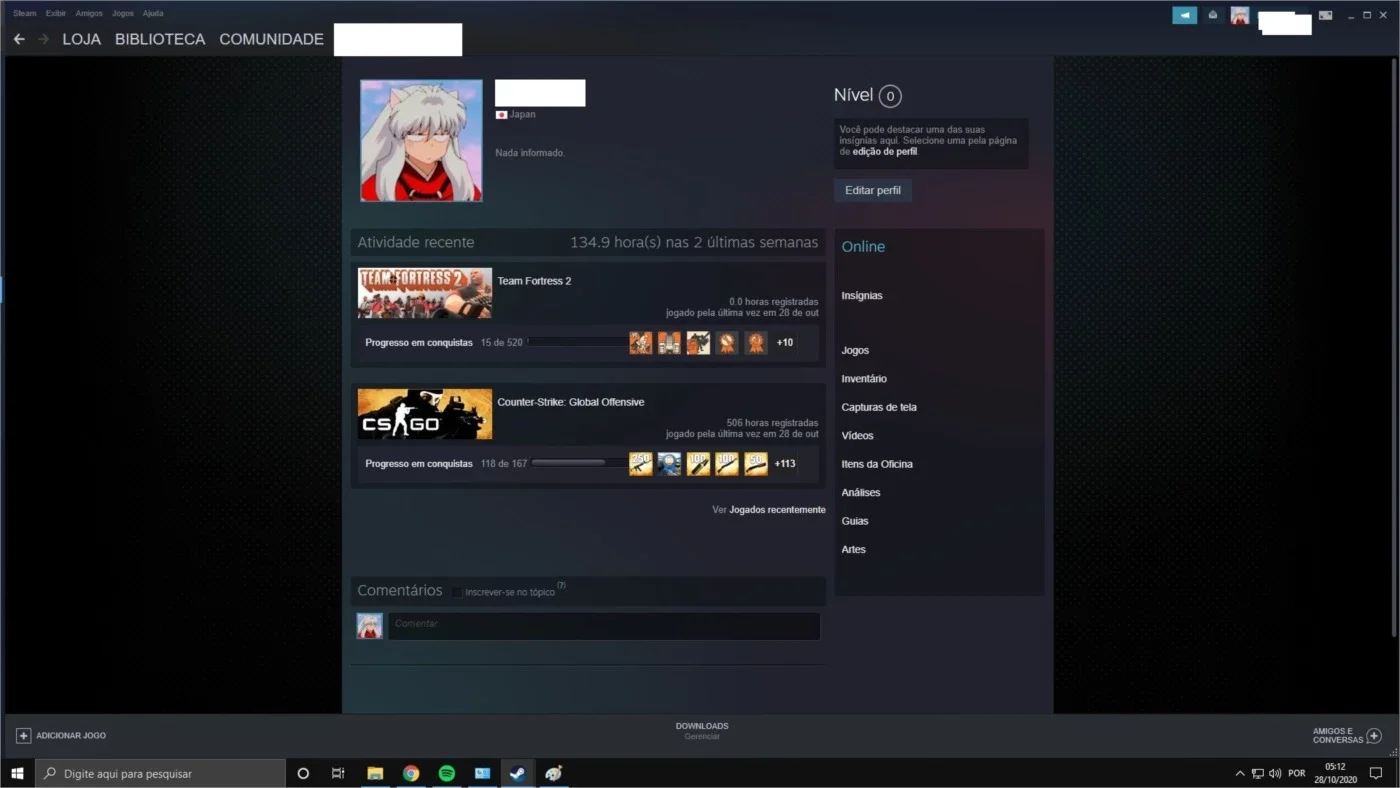1400x788 pixels.
Task: Open the Steam menu in the menu bar
Action: pyautogui.click(x=24, y=13)
